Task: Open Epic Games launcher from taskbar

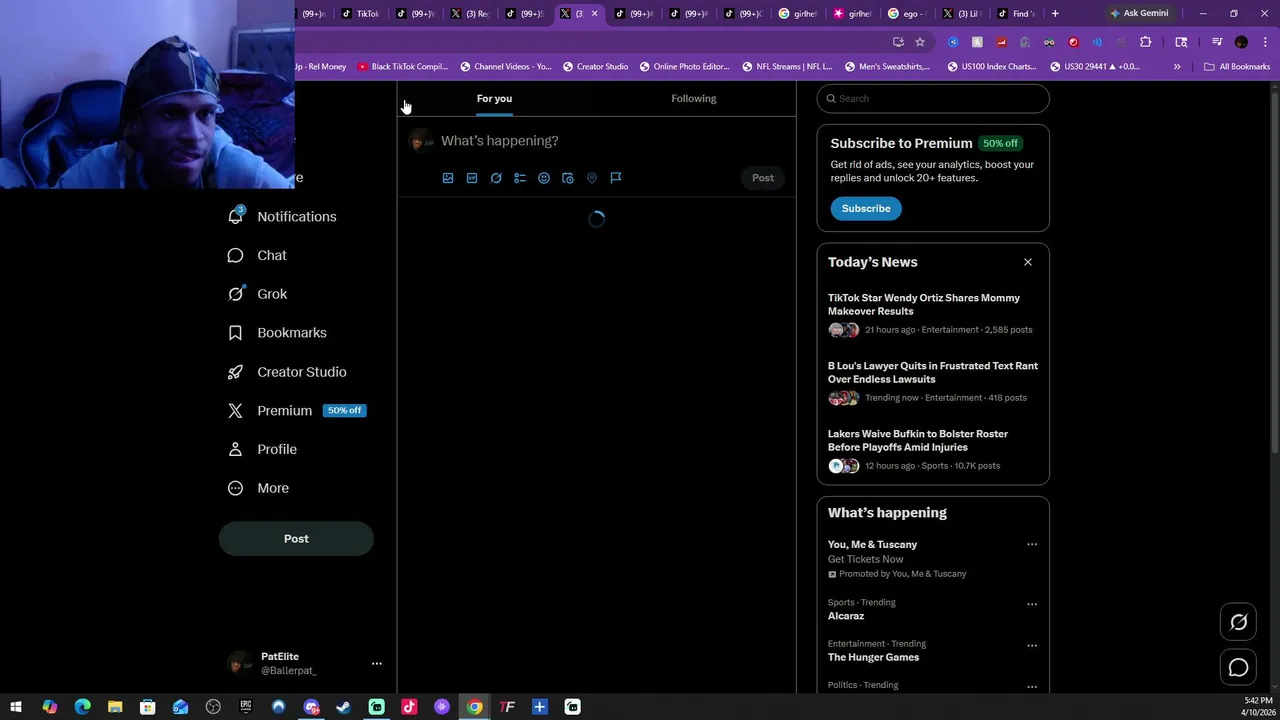Action: pyautogui.click(x=245, y=707)
